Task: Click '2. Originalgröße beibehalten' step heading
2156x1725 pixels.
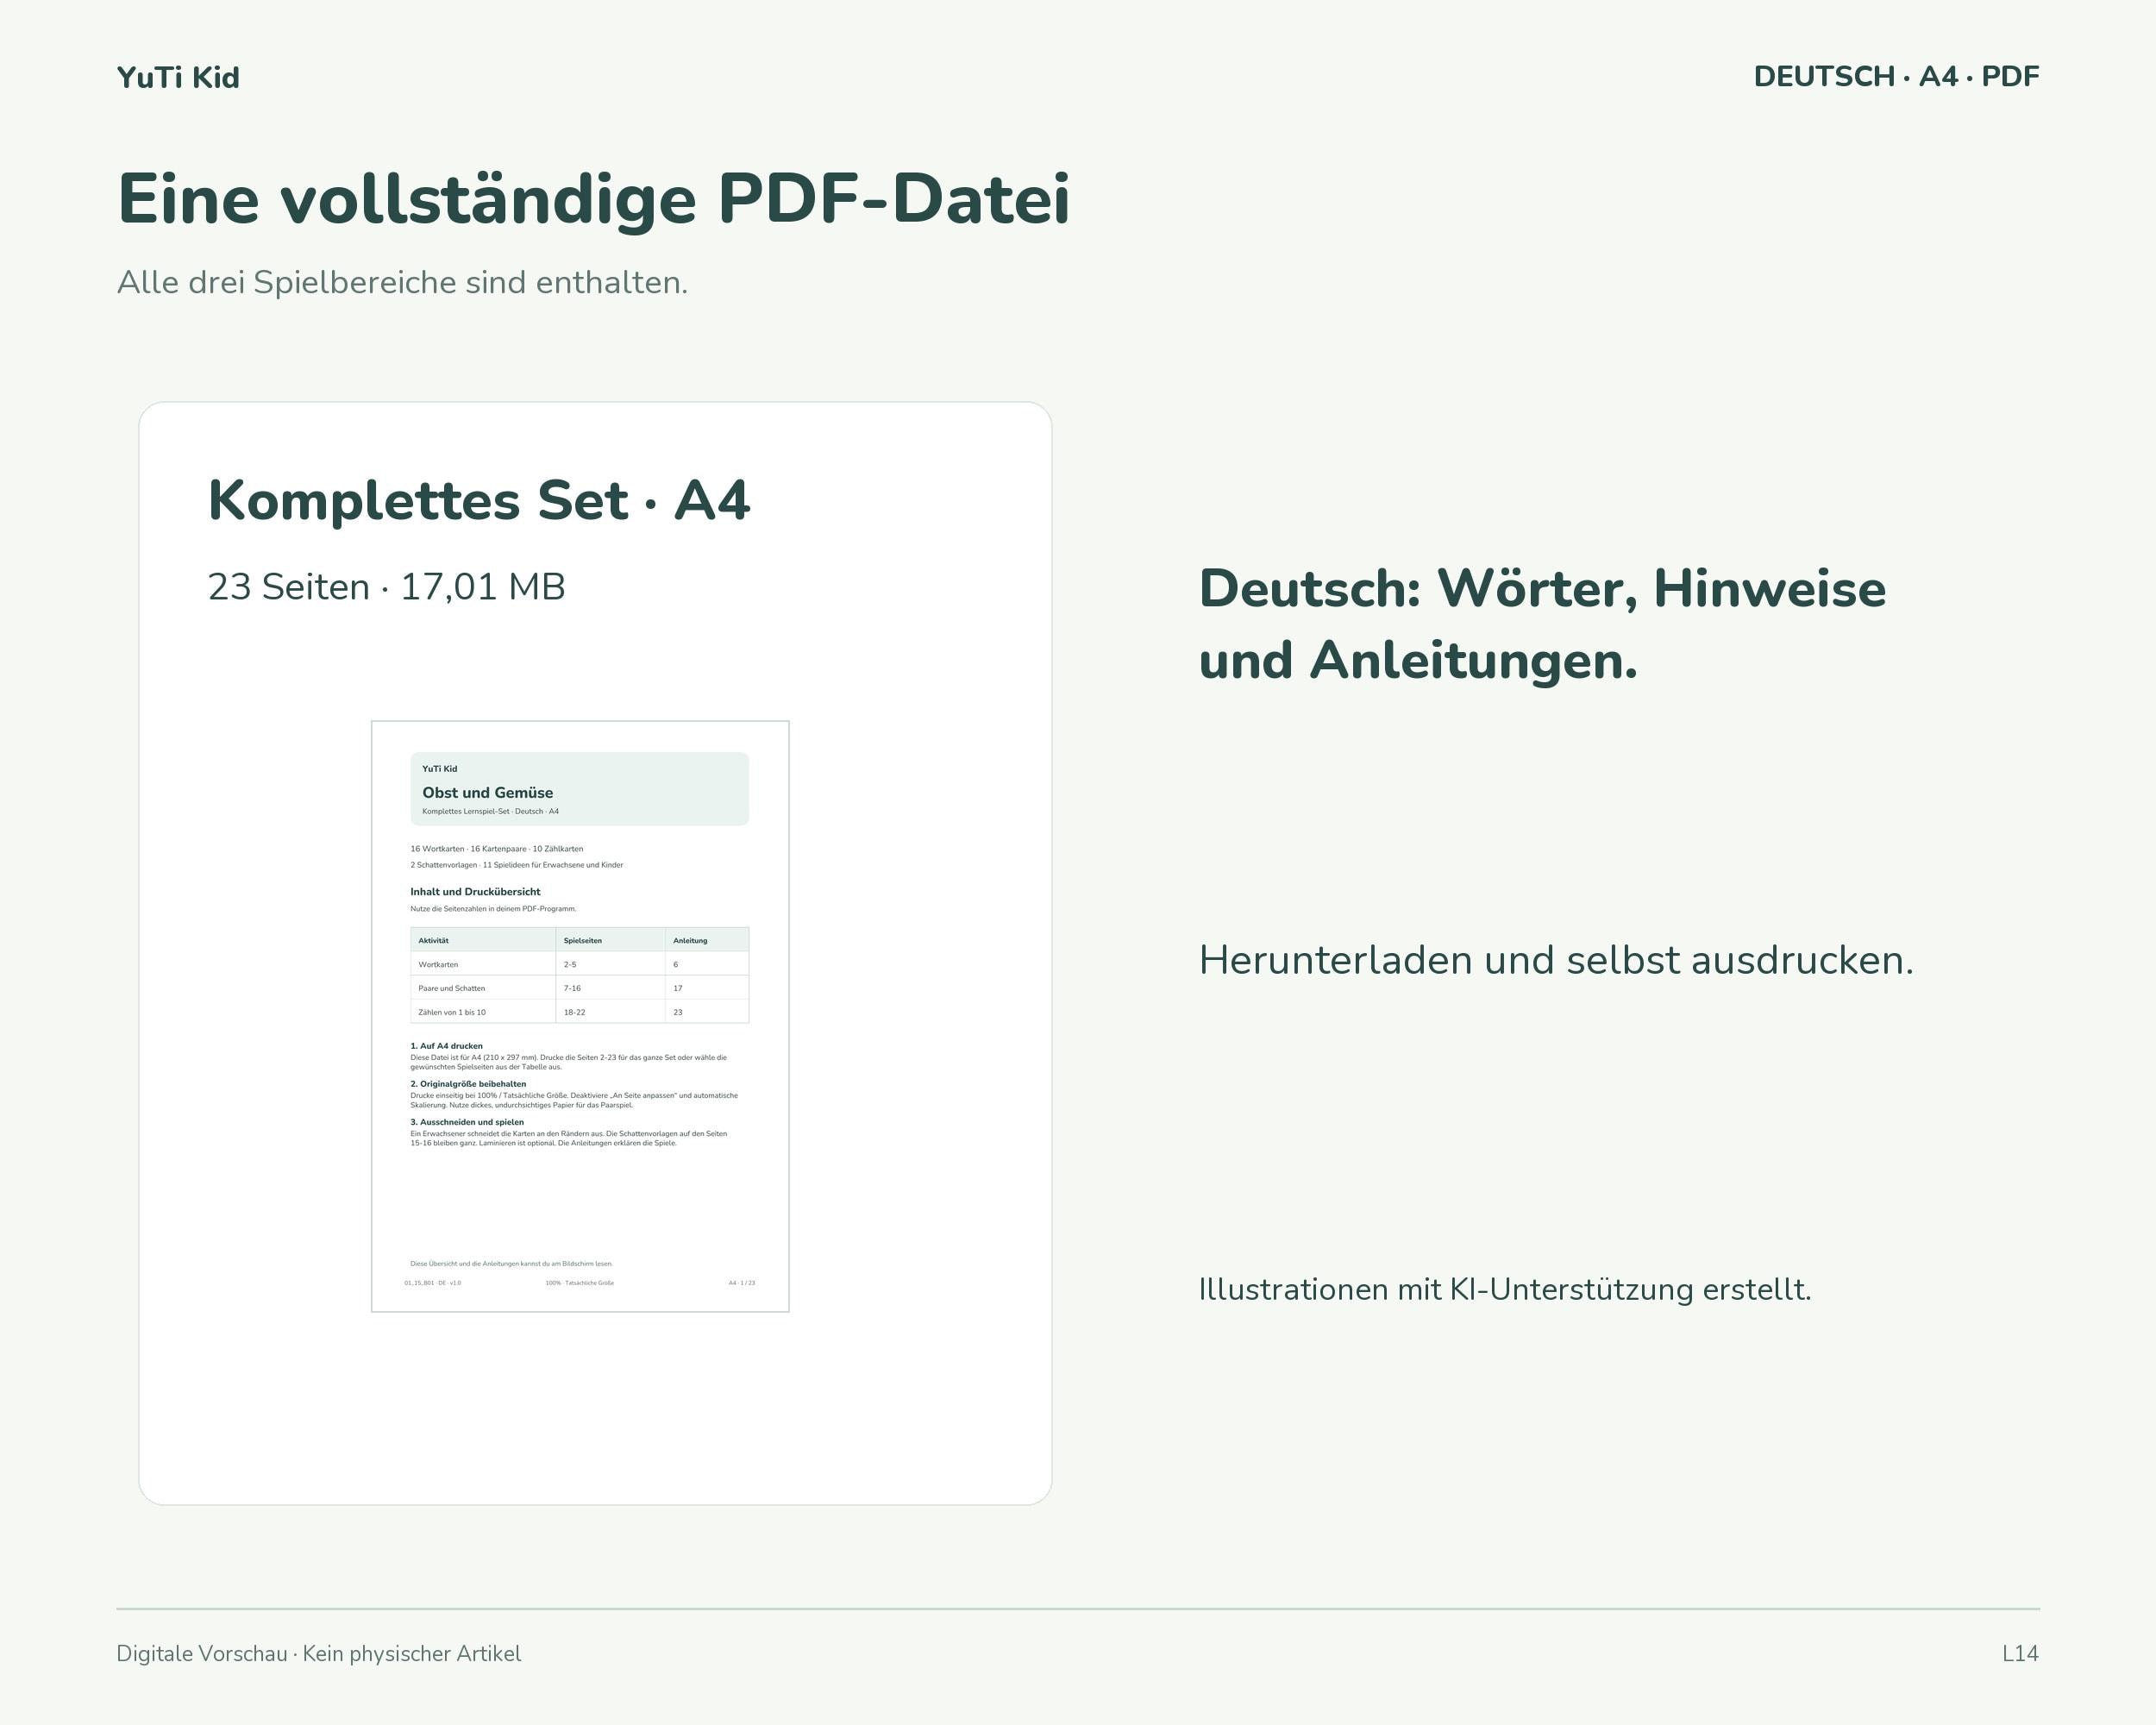Action: click(468, 1084)
